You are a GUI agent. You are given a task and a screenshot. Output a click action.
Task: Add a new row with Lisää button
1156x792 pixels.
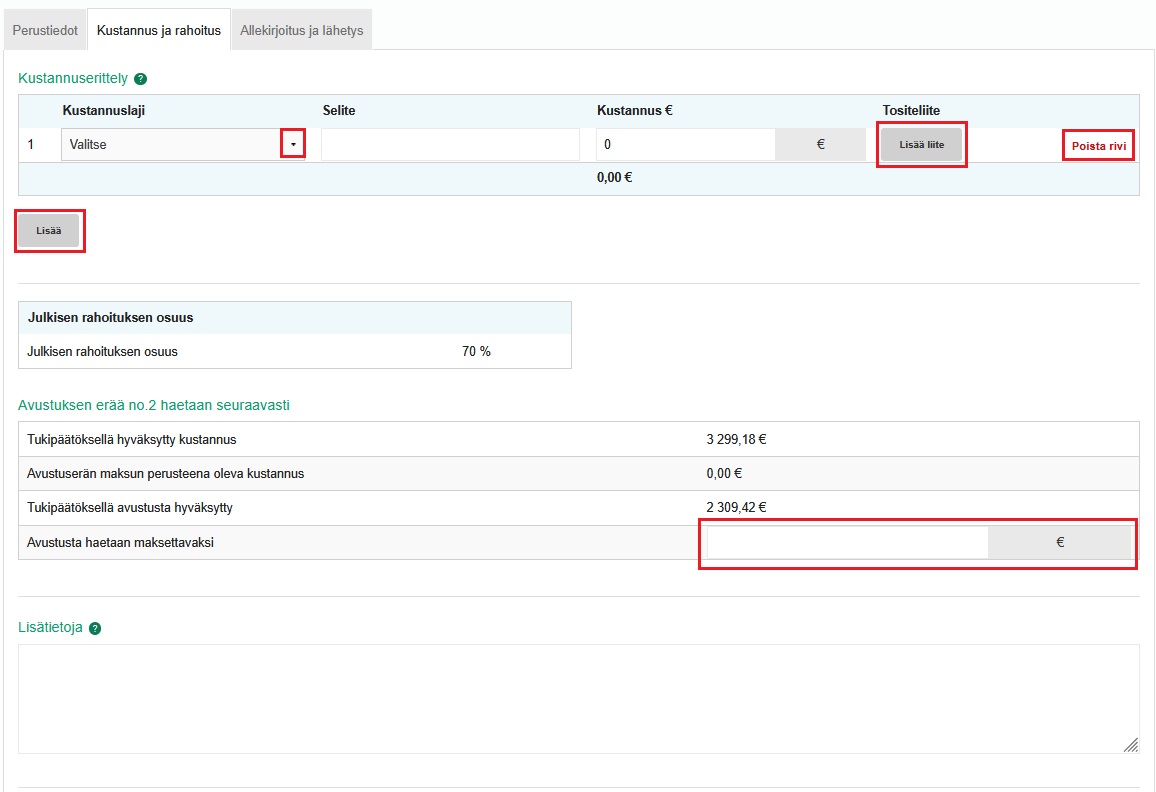[x=48, y=230]
